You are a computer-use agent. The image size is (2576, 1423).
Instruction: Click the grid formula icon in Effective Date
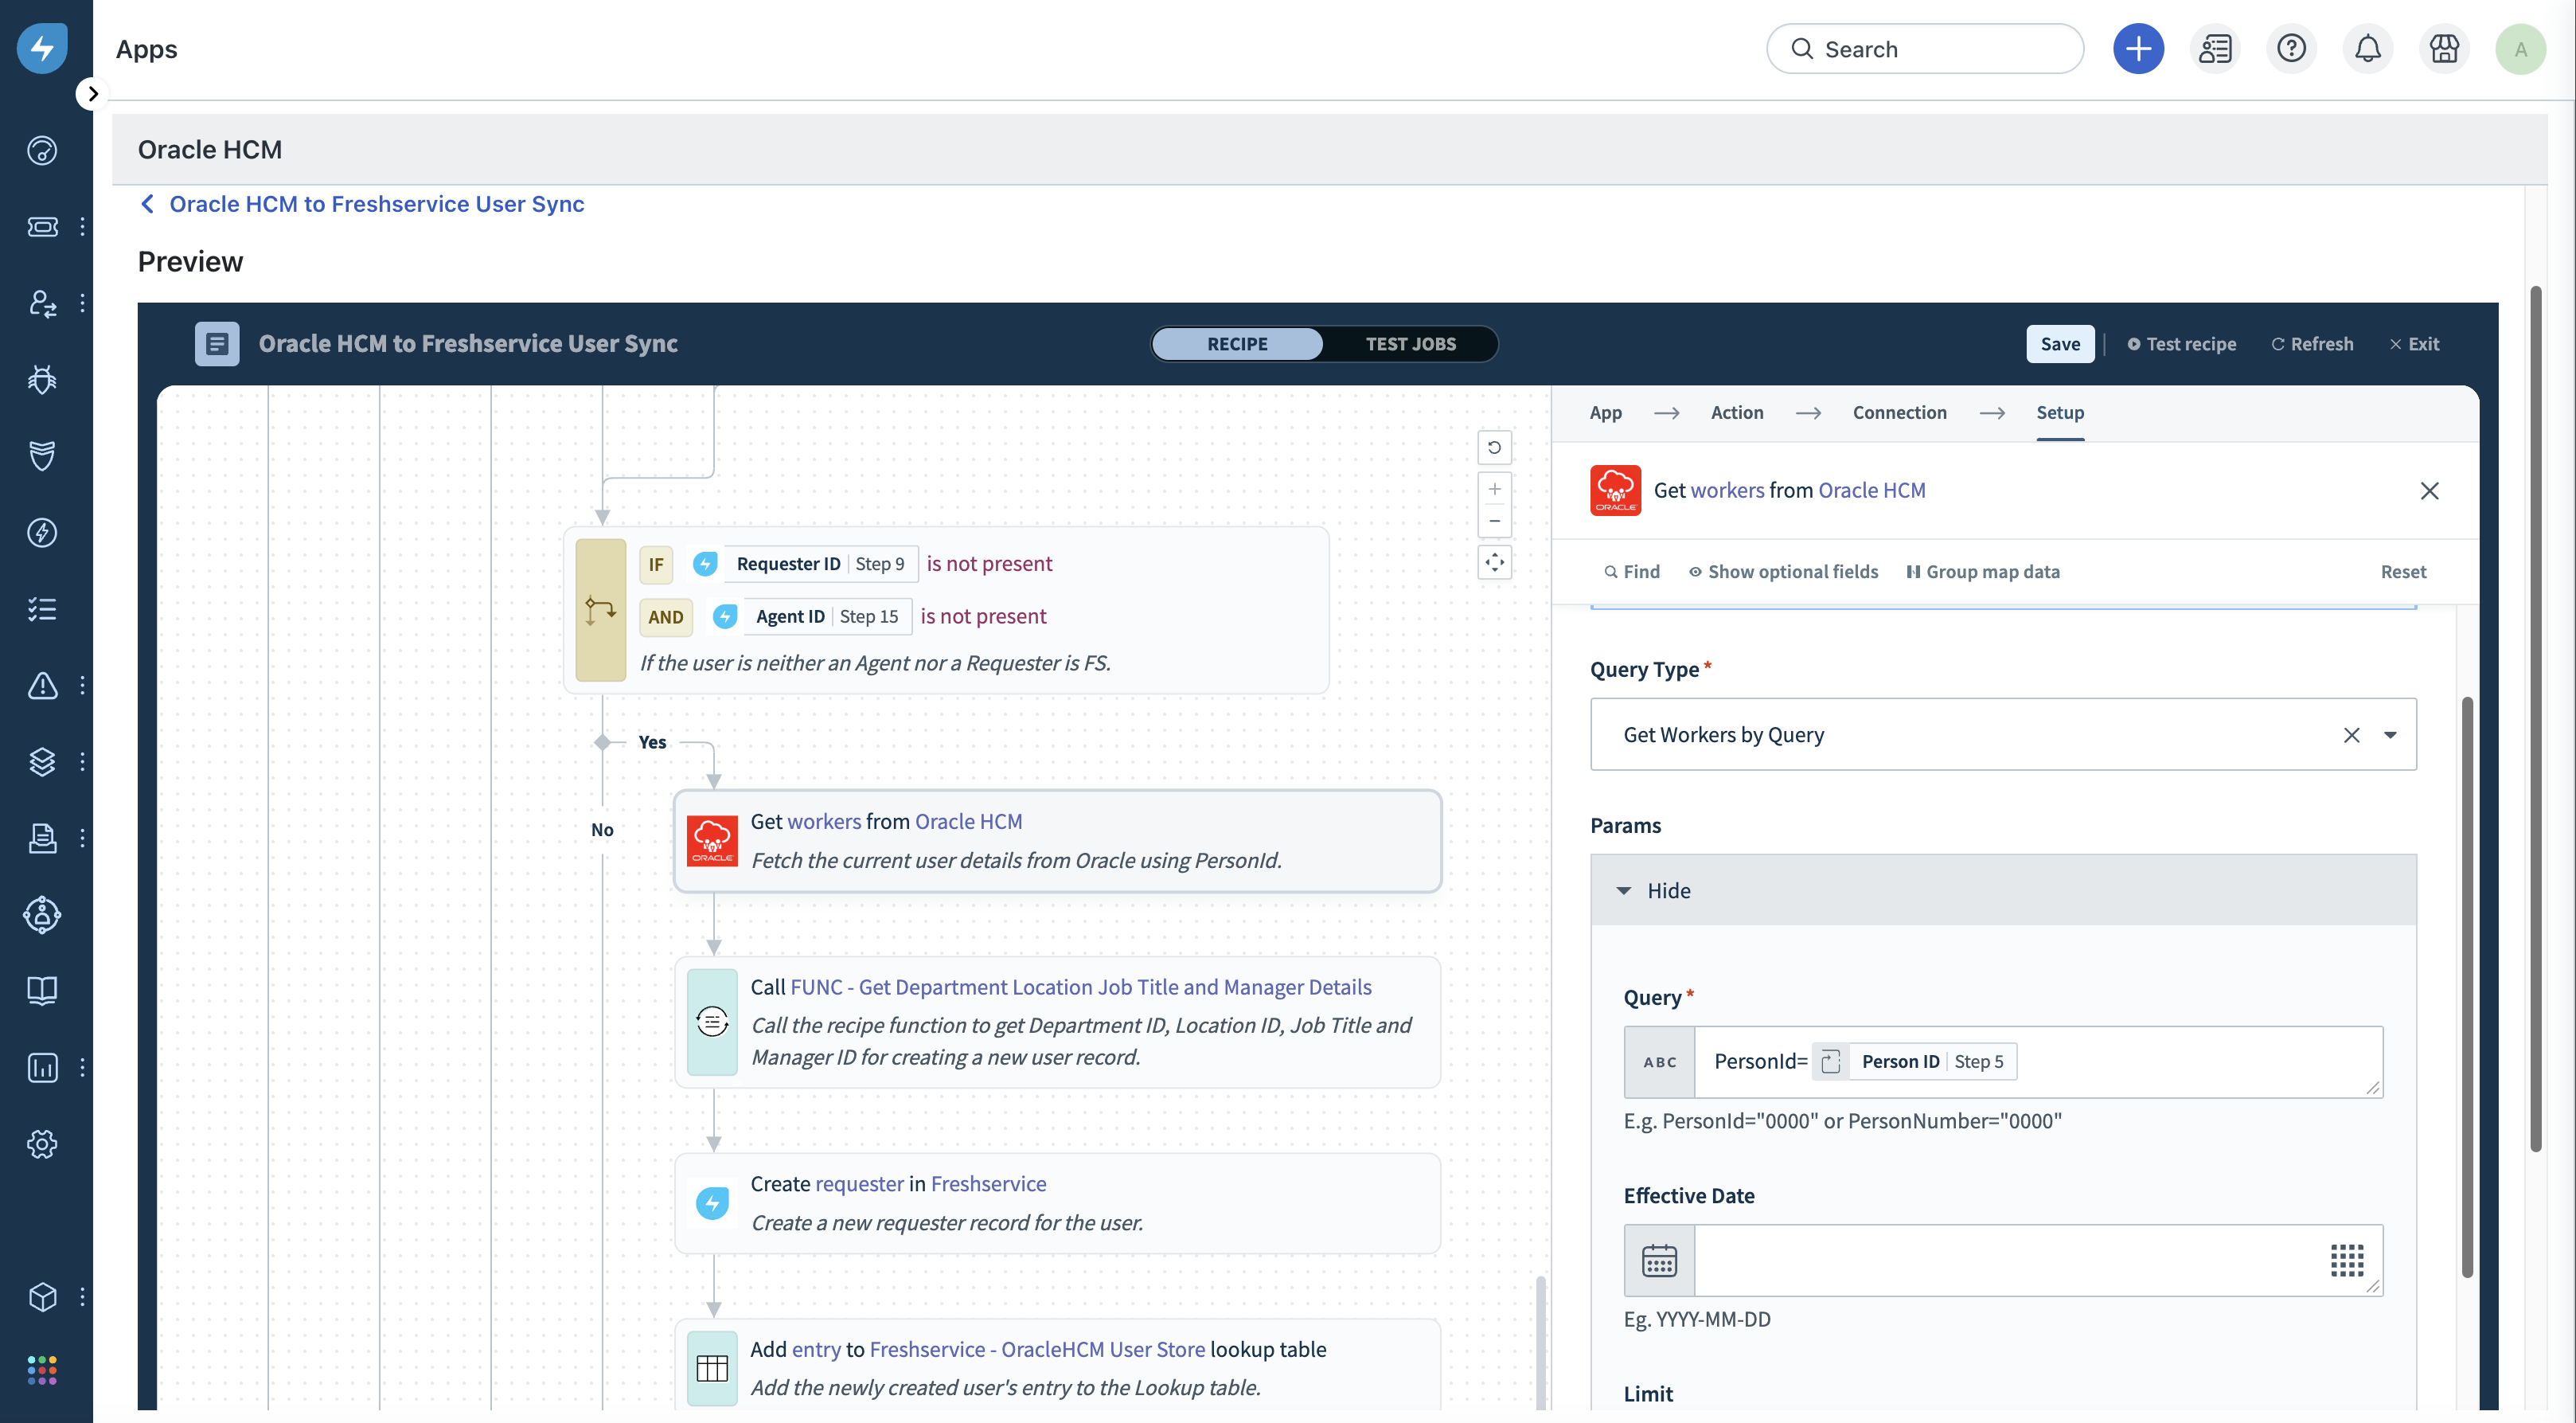(x=2346, y=1260)
